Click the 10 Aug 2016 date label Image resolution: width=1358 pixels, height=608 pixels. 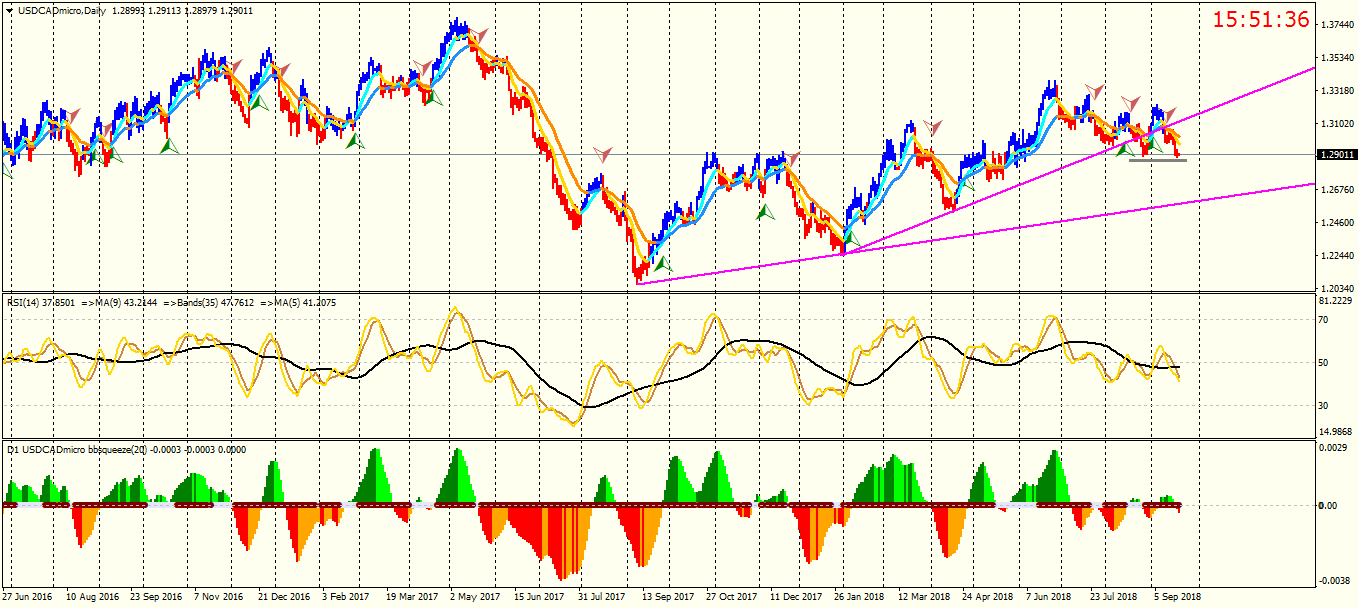pyautogui.click(x=92, y=597)
